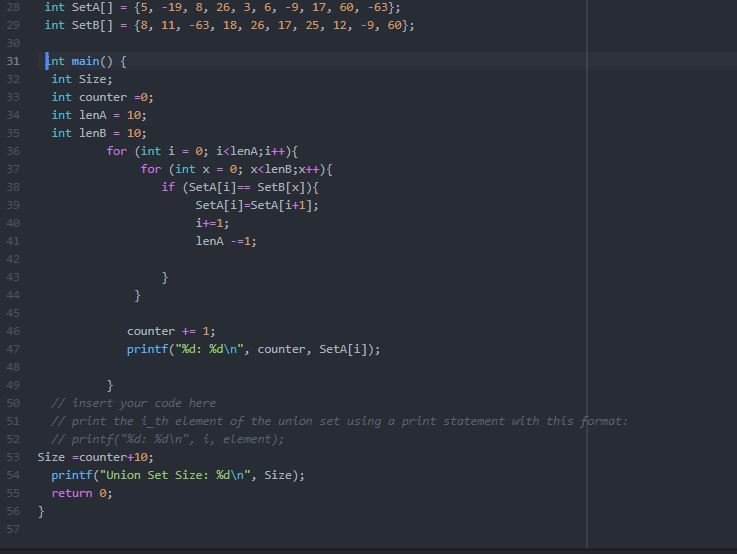The image size is (737, 554).
Task: Click the 'lenA -=1;' statement
Action: 226,241
